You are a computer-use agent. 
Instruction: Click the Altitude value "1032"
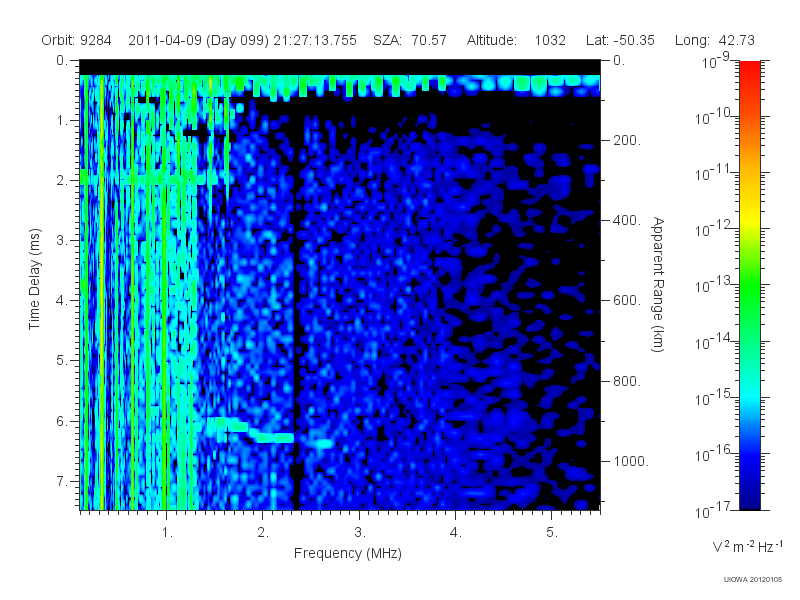click(x=550, y=40)
